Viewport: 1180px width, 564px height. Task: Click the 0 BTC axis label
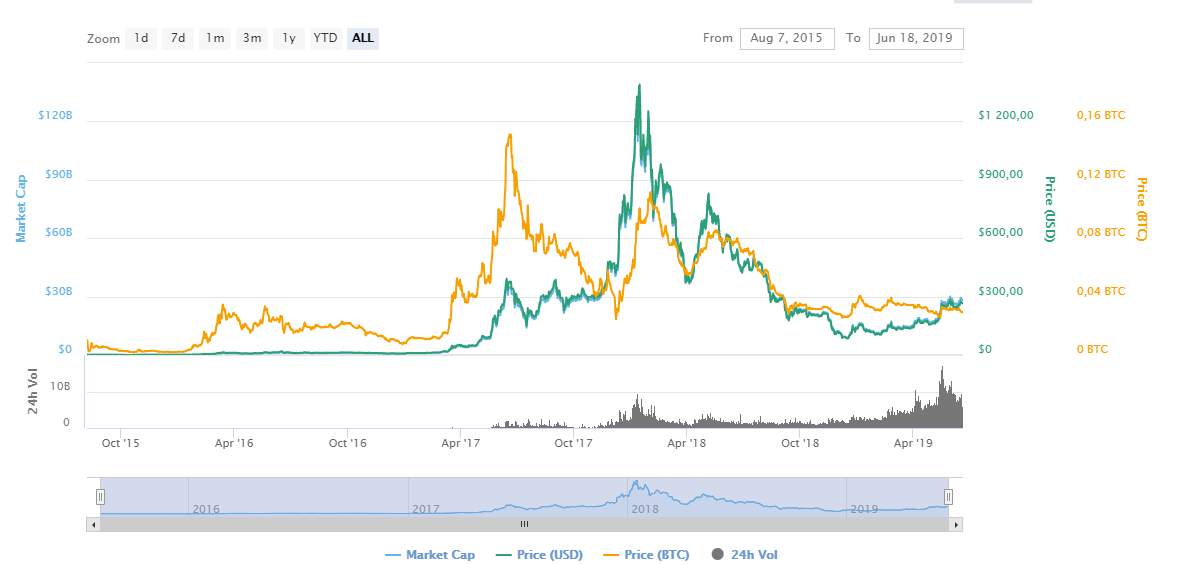(1092, 350)
